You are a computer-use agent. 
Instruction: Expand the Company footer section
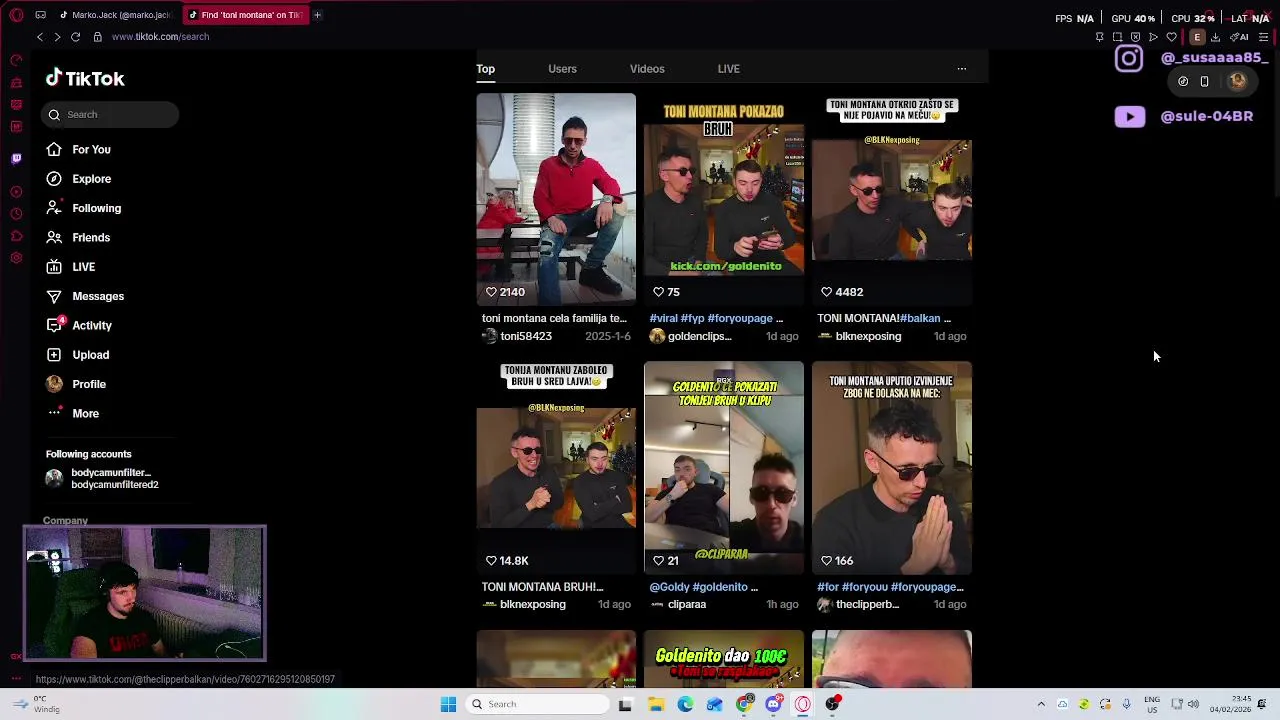65,521
